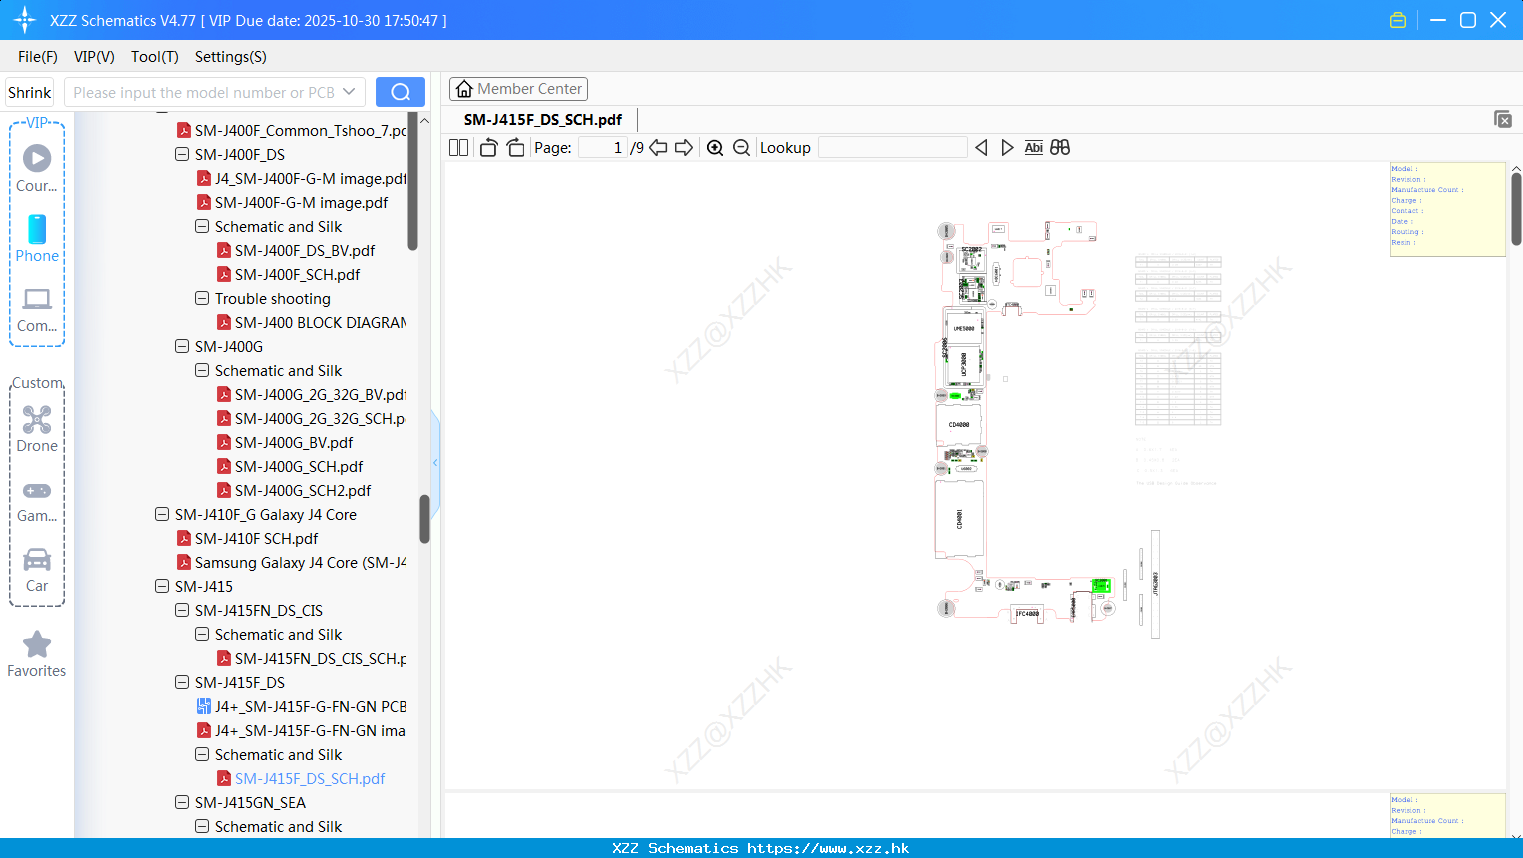
Task: Click the Shrink button
Action: click(x=29, y=92)
